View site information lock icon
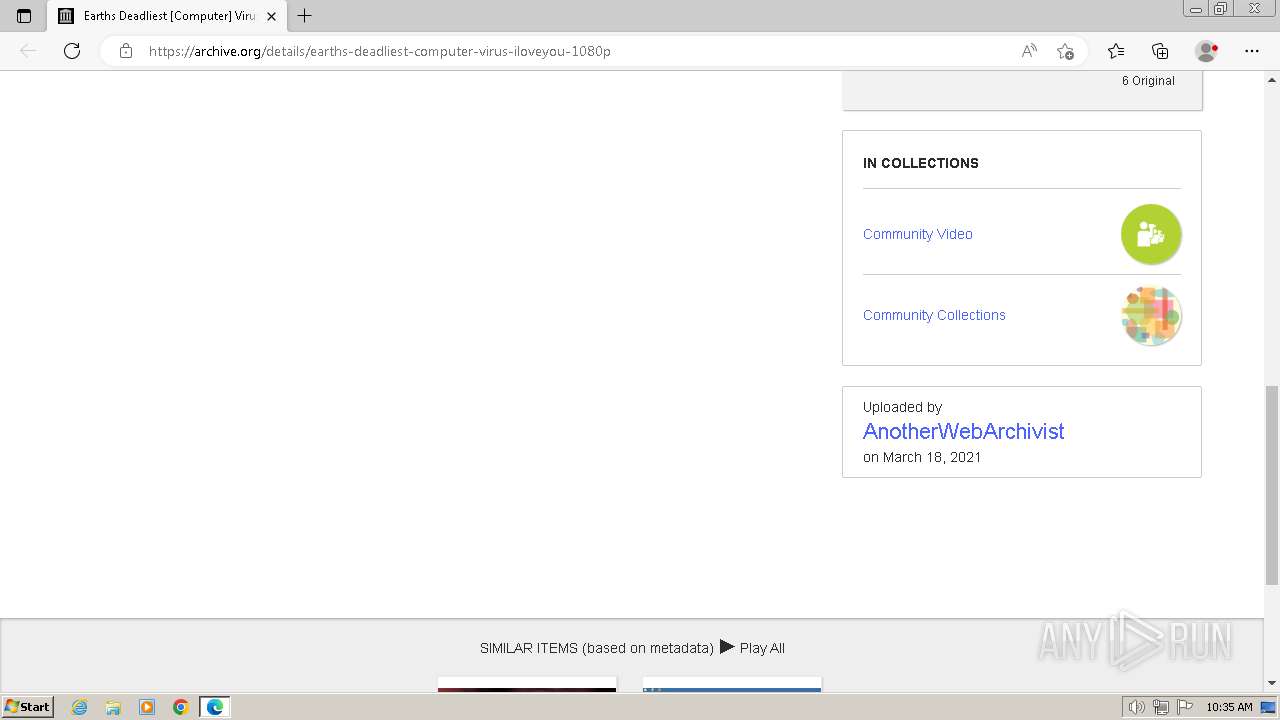Viewport: 1280px width, 720px height. [126, 51]
